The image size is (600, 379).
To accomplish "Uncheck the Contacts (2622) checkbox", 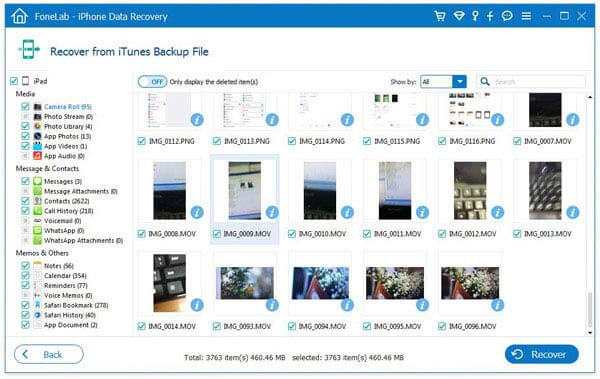I will (25, 201).
